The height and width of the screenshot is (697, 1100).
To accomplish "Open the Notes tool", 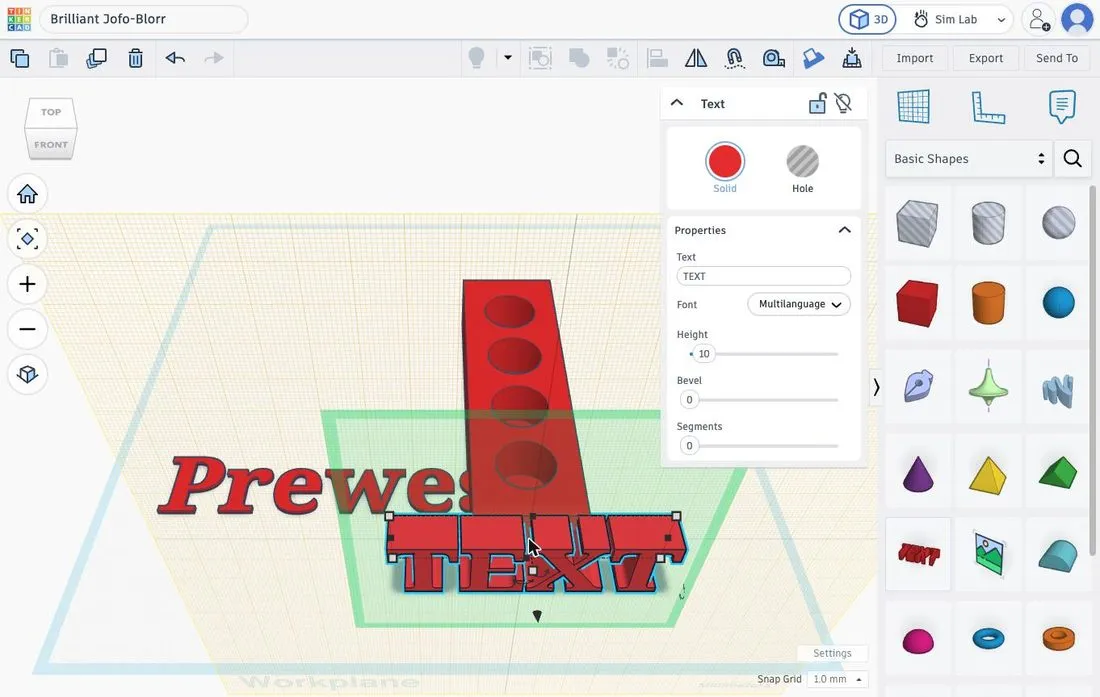I will point(1062,107).
